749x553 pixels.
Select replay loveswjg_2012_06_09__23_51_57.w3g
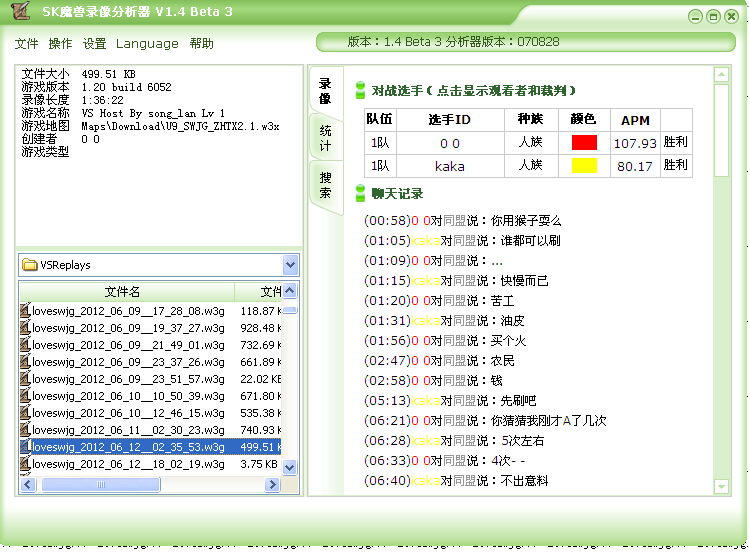click(x=128, y=379)
